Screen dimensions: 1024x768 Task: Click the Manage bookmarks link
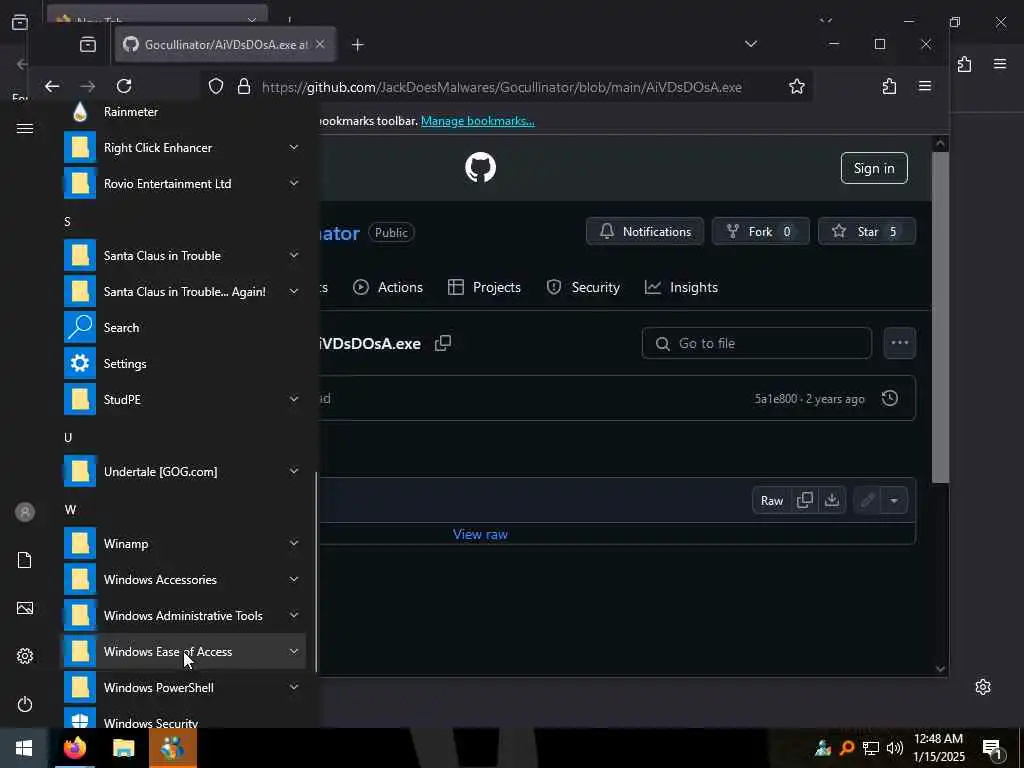click(x=477, y=121)
